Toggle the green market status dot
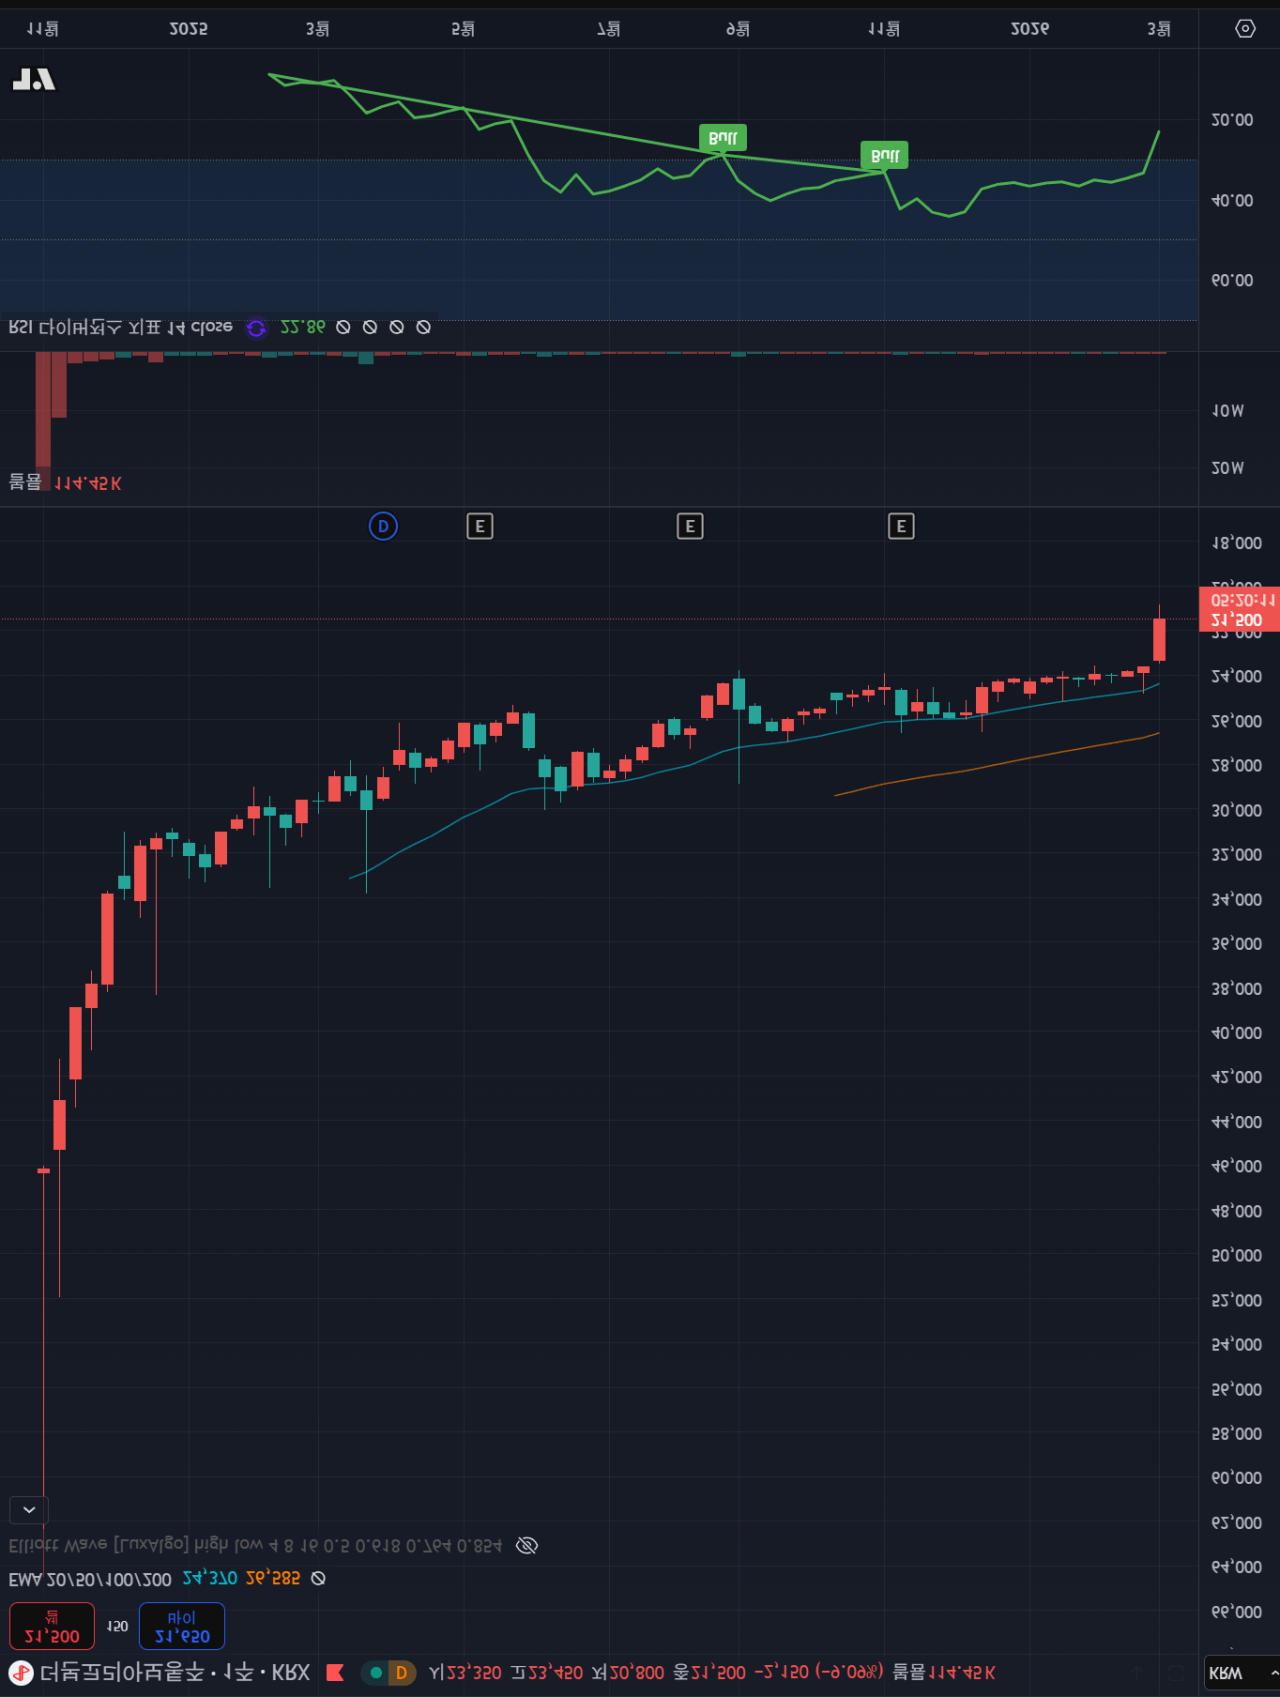This screenshot has height=1697, width=1280. 376,1673
